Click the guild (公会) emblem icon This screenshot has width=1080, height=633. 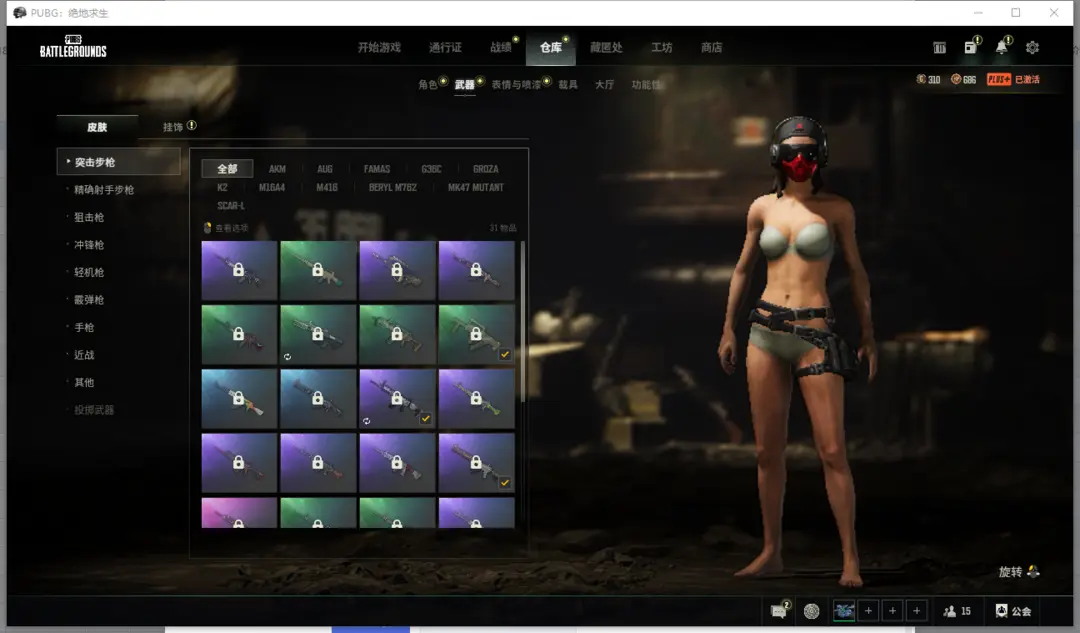click(1002, 611)
